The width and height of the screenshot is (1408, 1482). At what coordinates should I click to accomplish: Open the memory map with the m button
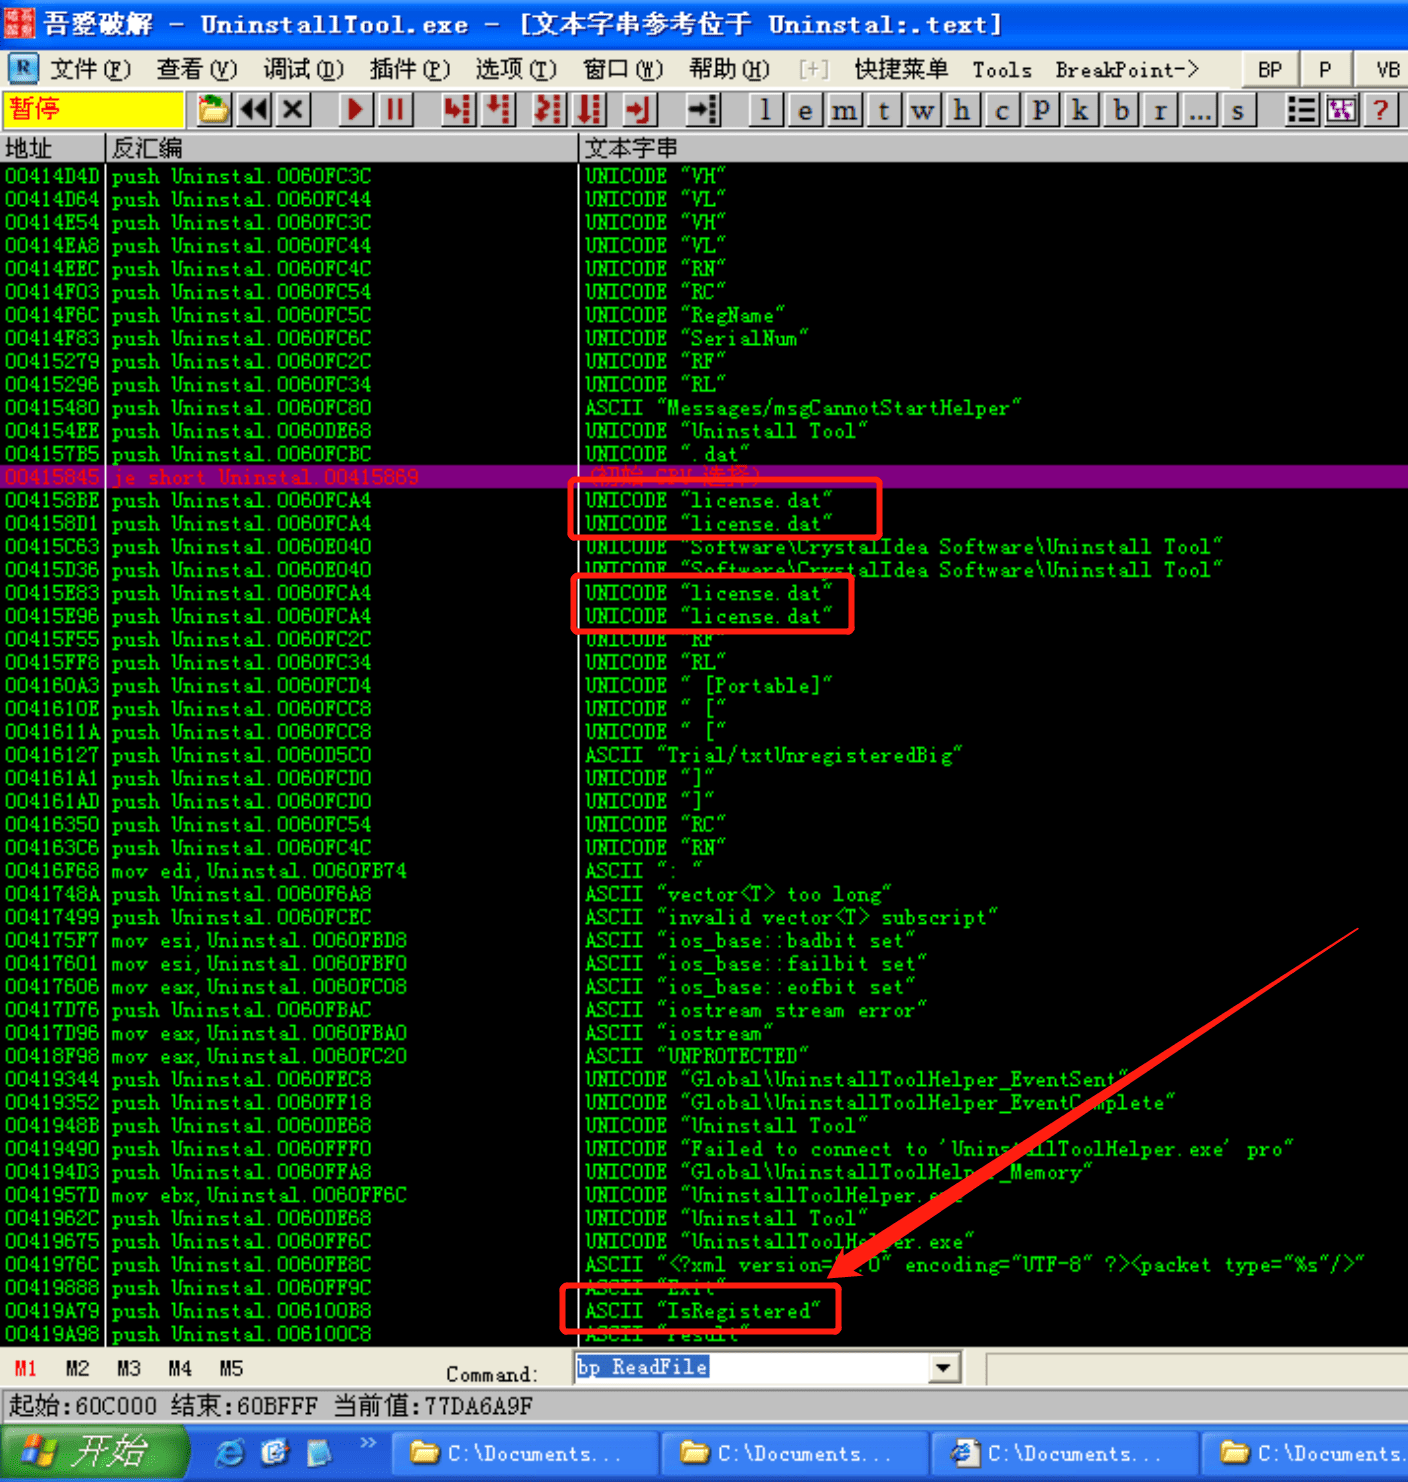pyautogui.click(x=844, y=110)
